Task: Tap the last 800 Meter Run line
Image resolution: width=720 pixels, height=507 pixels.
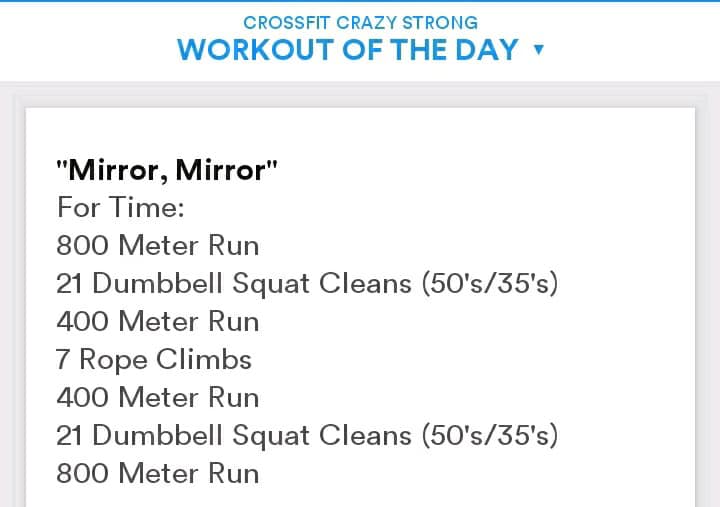Action: point(158,474)
